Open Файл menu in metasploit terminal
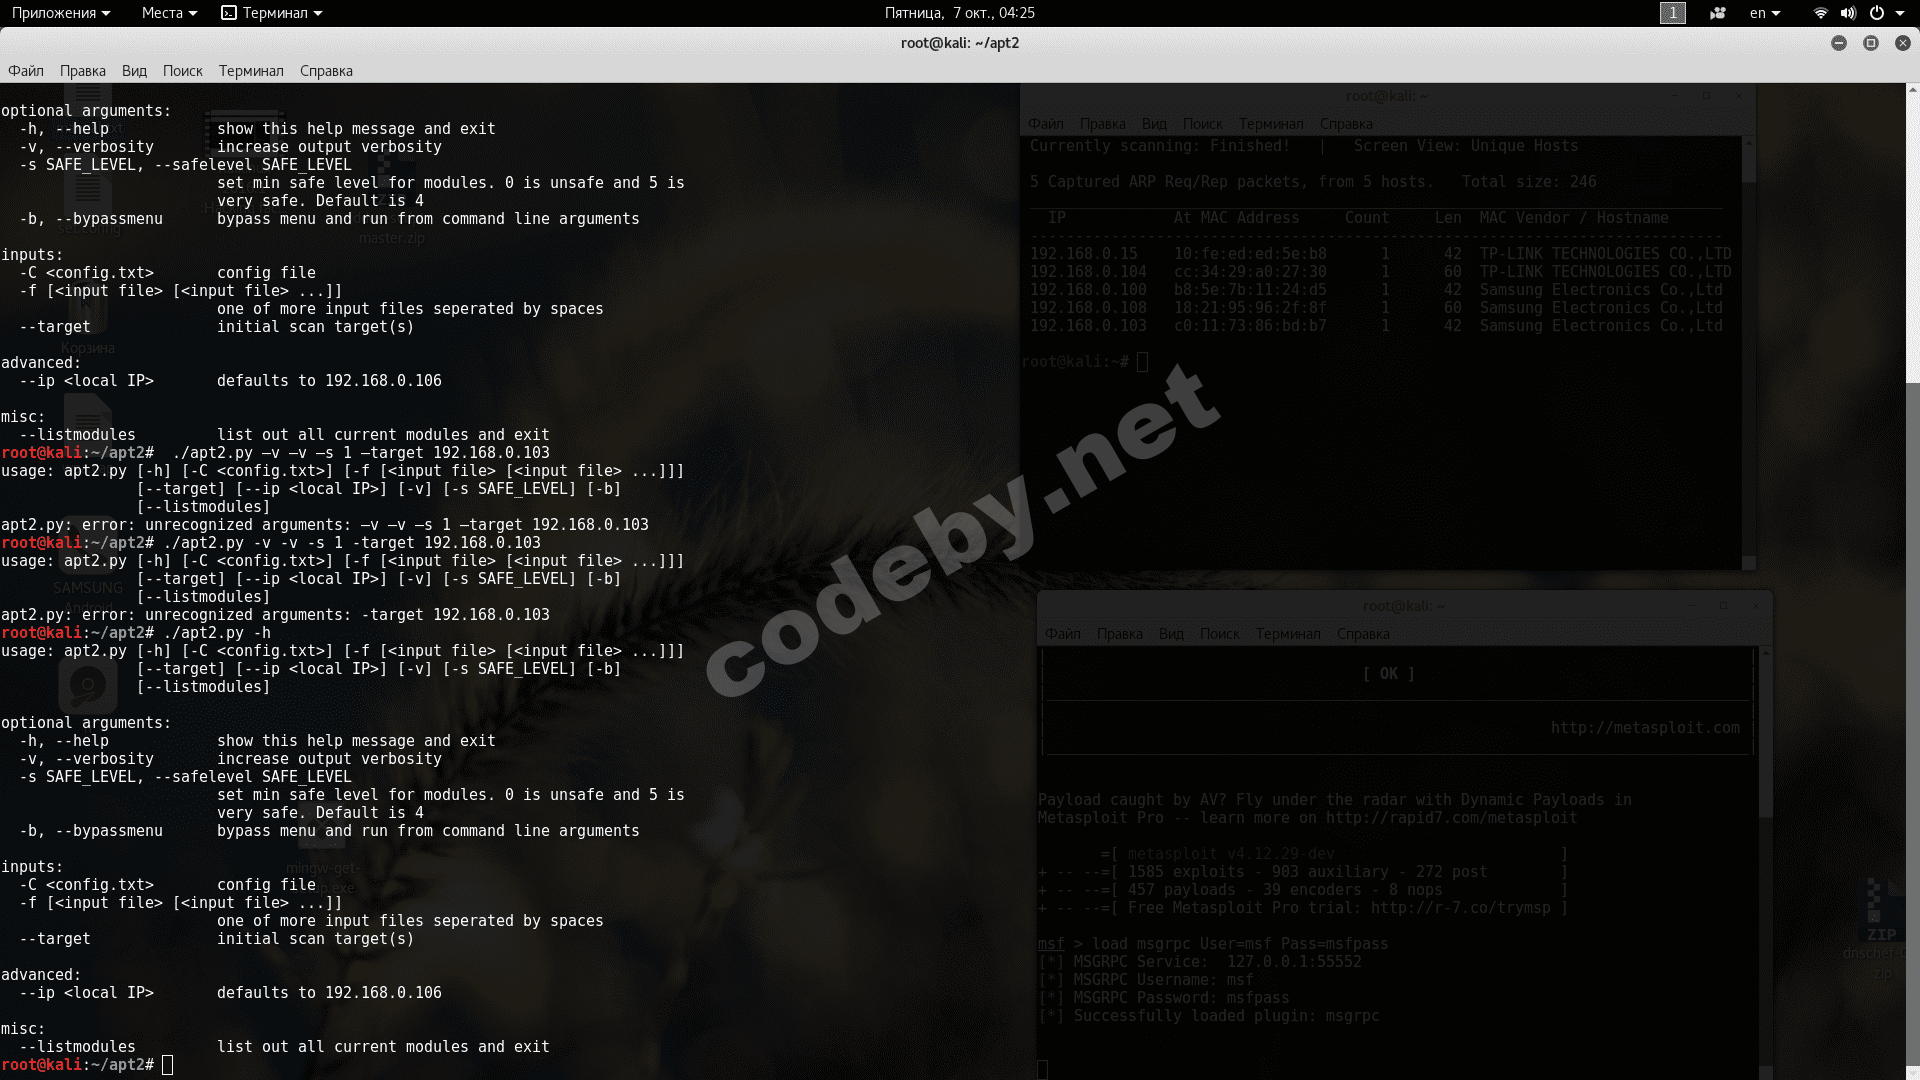This screenshot has height=1080, width=1920. [x=1063, y=634]
